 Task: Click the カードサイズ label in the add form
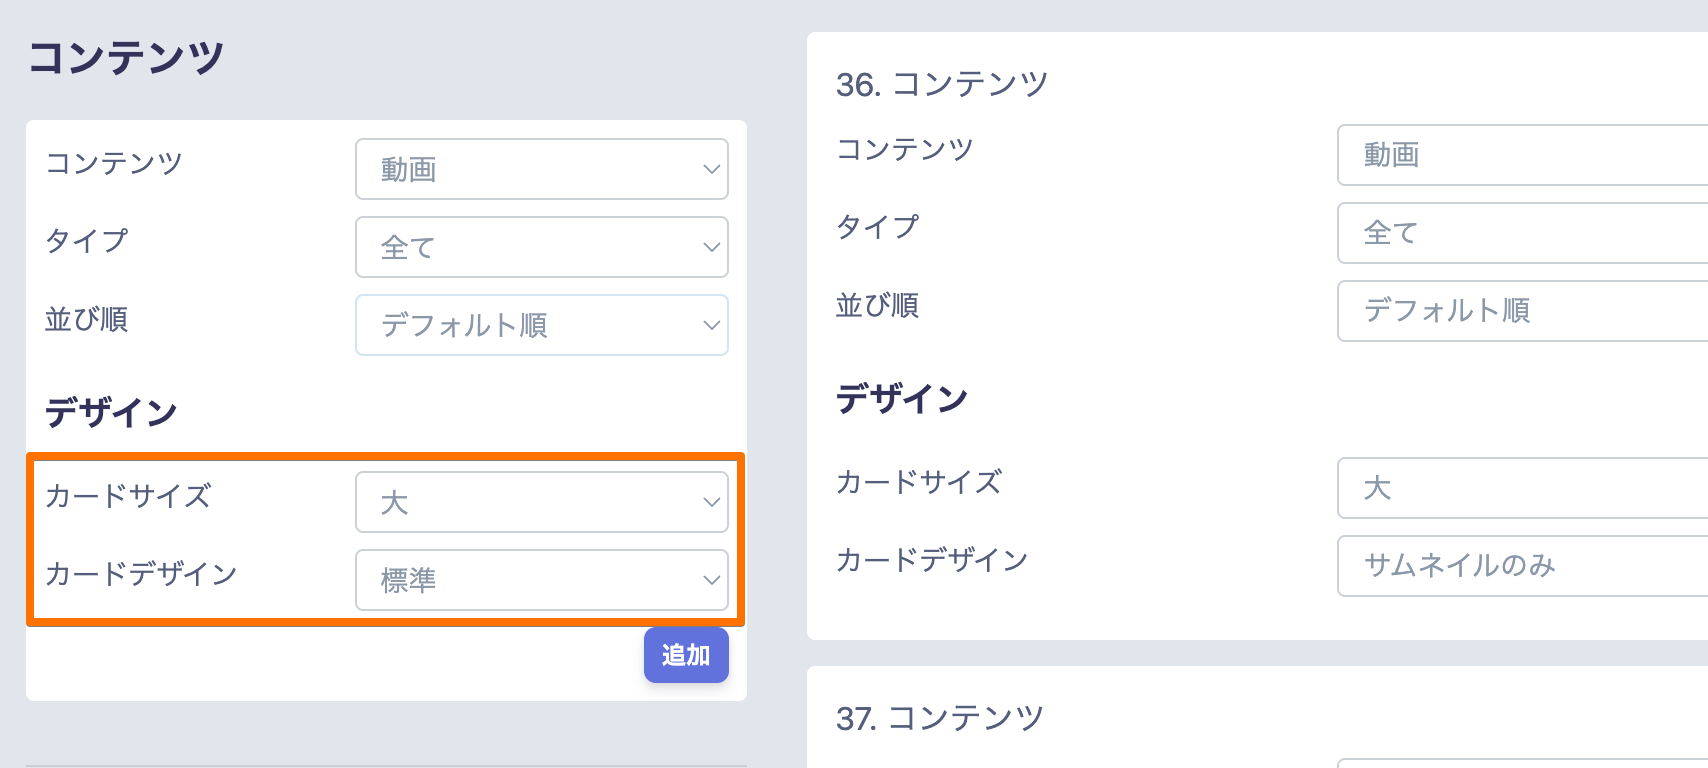(x=128, y=496)
